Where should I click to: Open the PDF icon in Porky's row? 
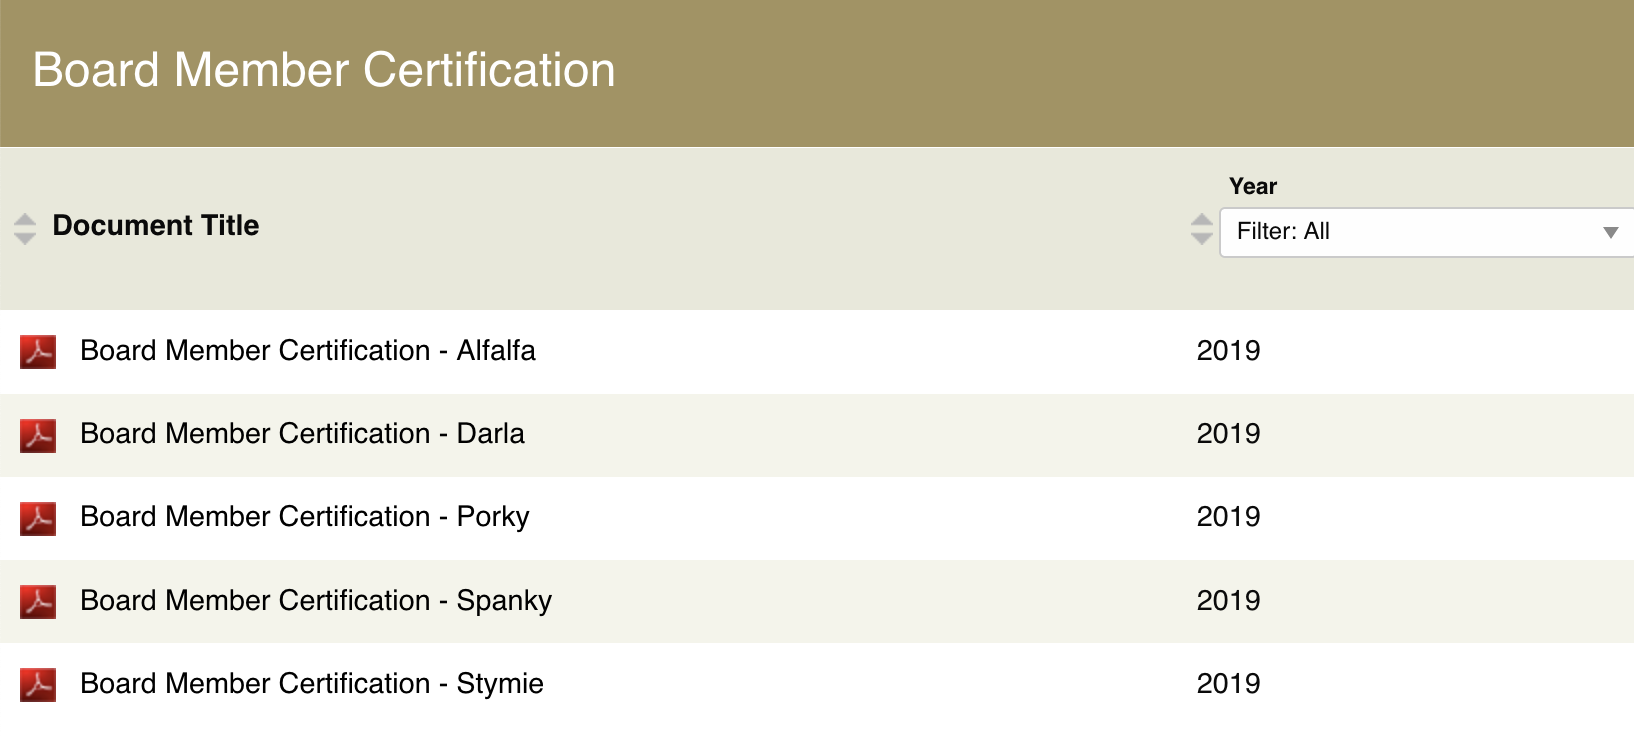click(x=38, y=518)
